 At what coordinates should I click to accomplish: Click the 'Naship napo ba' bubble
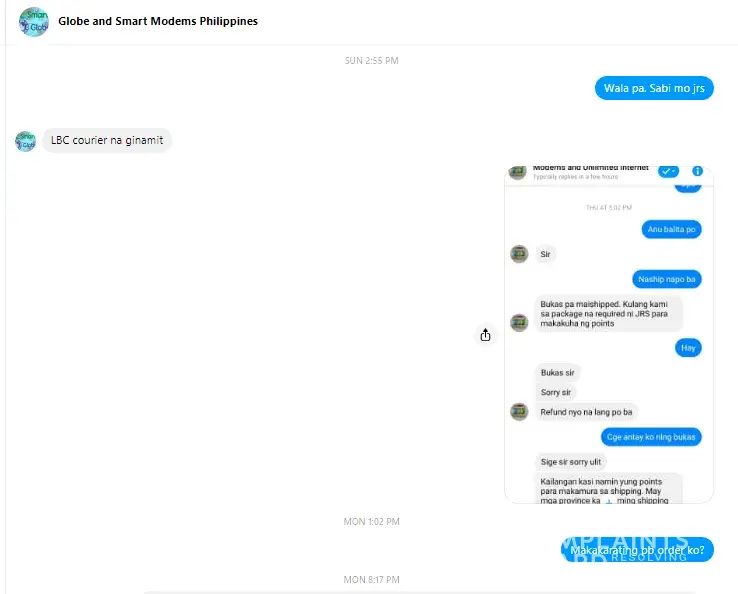click(666, 279)
